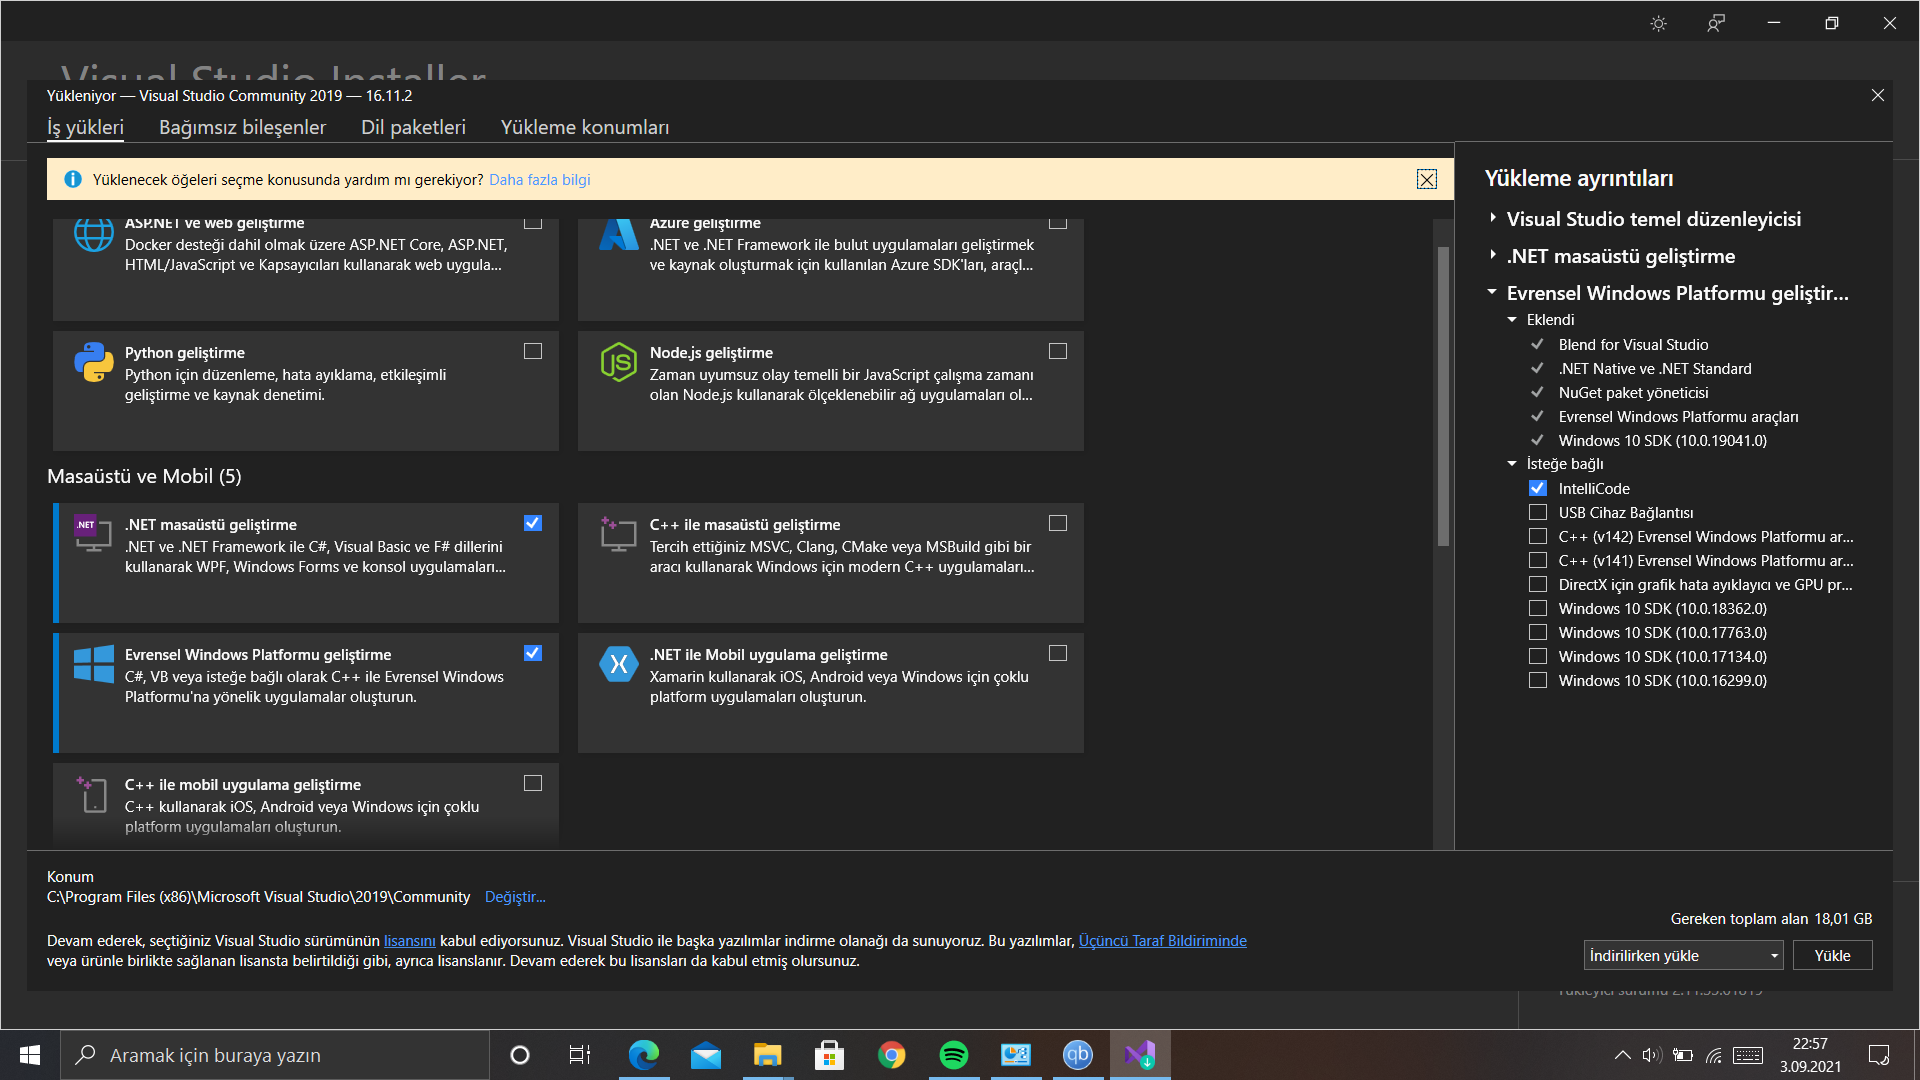The height and width of the screenshot is (1080, 1920).
Task: Dismiss the yellow info banner
Action: coord(1426,180)
